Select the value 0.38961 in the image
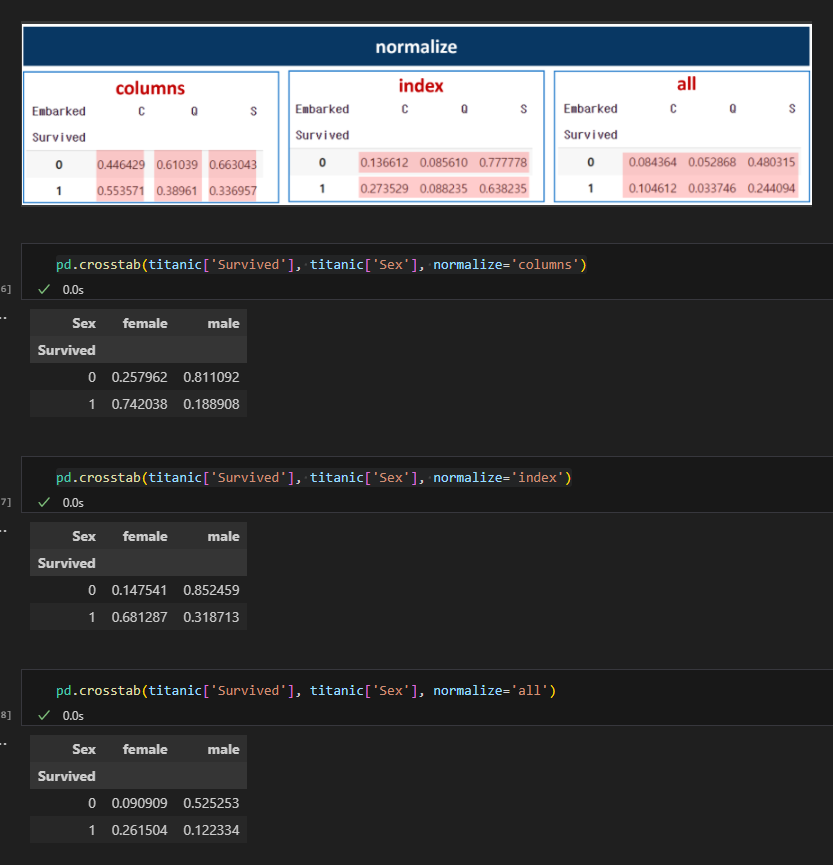833x865 pixels. click(x=177, y=191)
